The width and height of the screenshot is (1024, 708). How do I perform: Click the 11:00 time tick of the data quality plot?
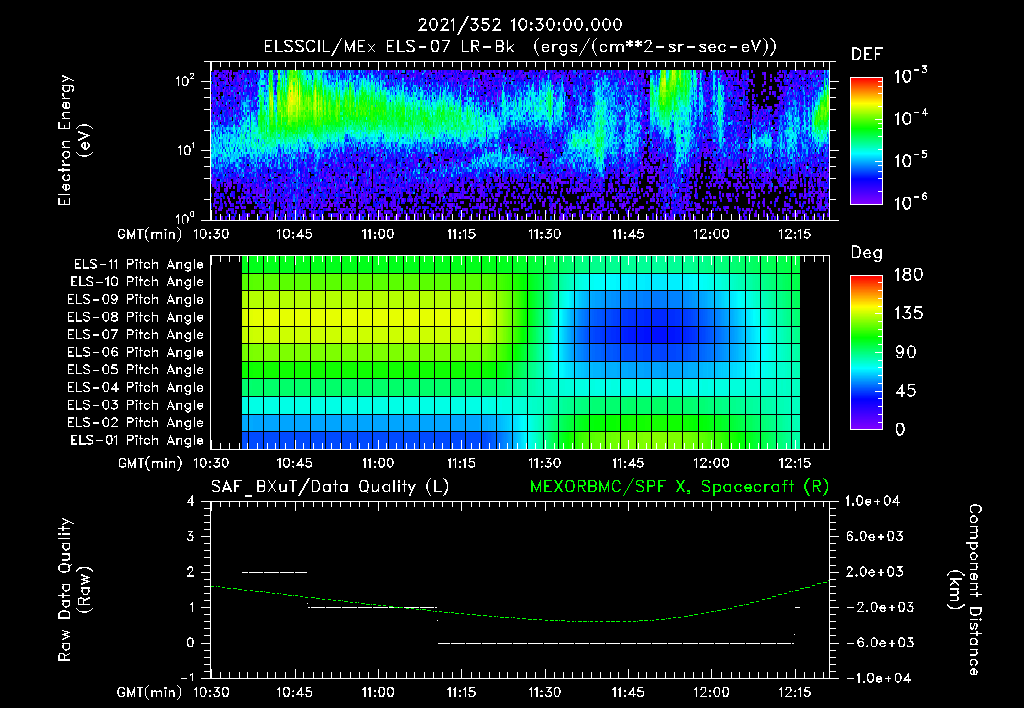click(x=377, y=692)
